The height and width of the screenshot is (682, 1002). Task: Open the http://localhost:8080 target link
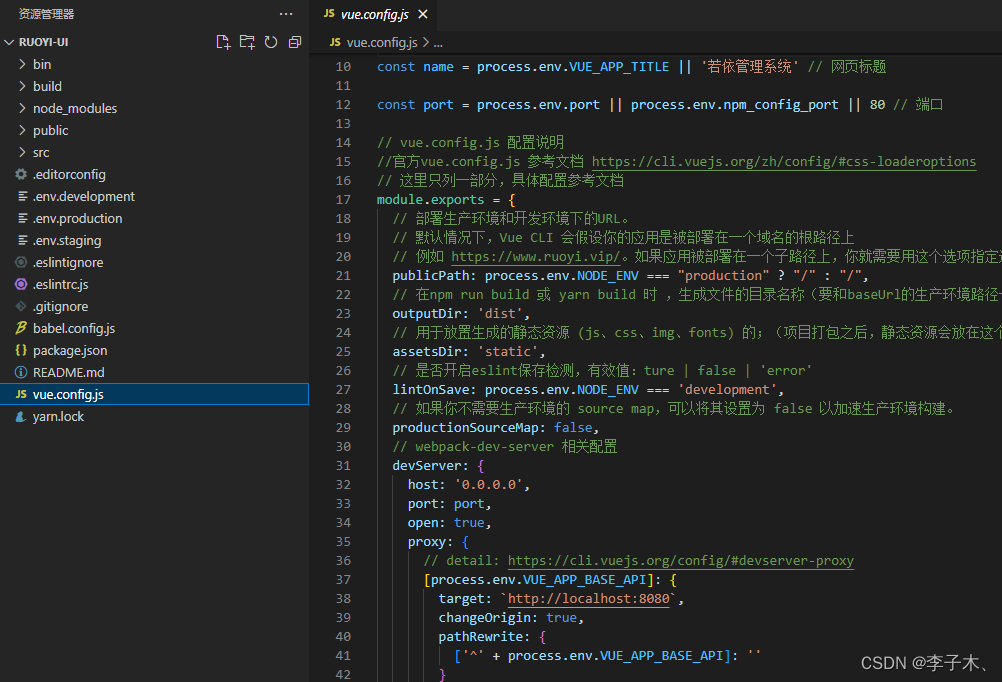[x=589, y=599]
